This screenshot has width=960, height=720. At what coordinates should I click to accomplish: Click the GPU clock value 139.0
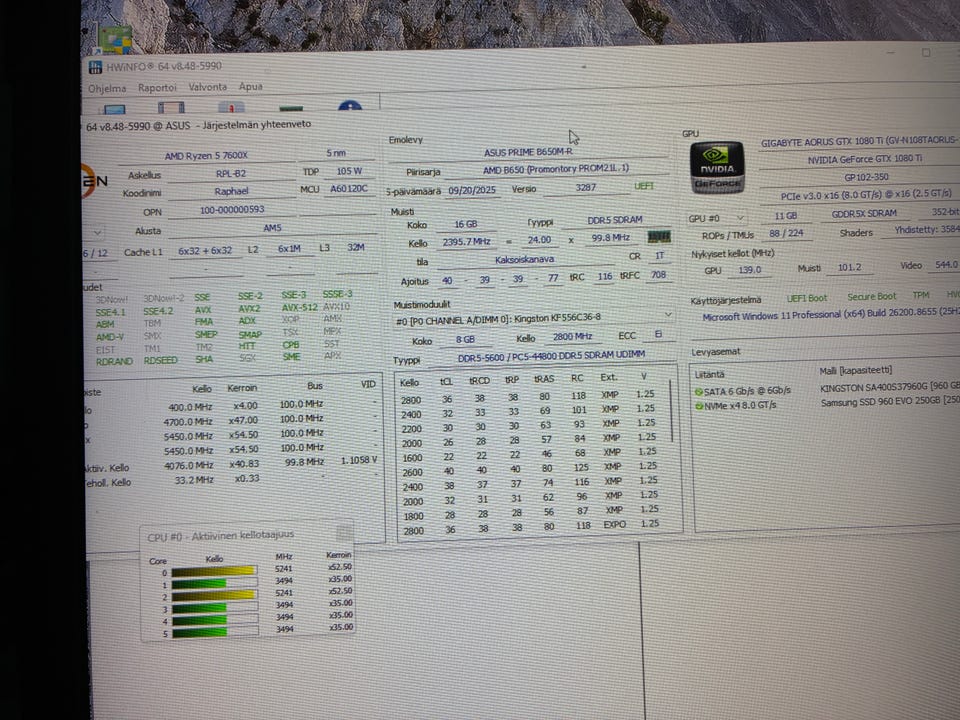[749, 270]
